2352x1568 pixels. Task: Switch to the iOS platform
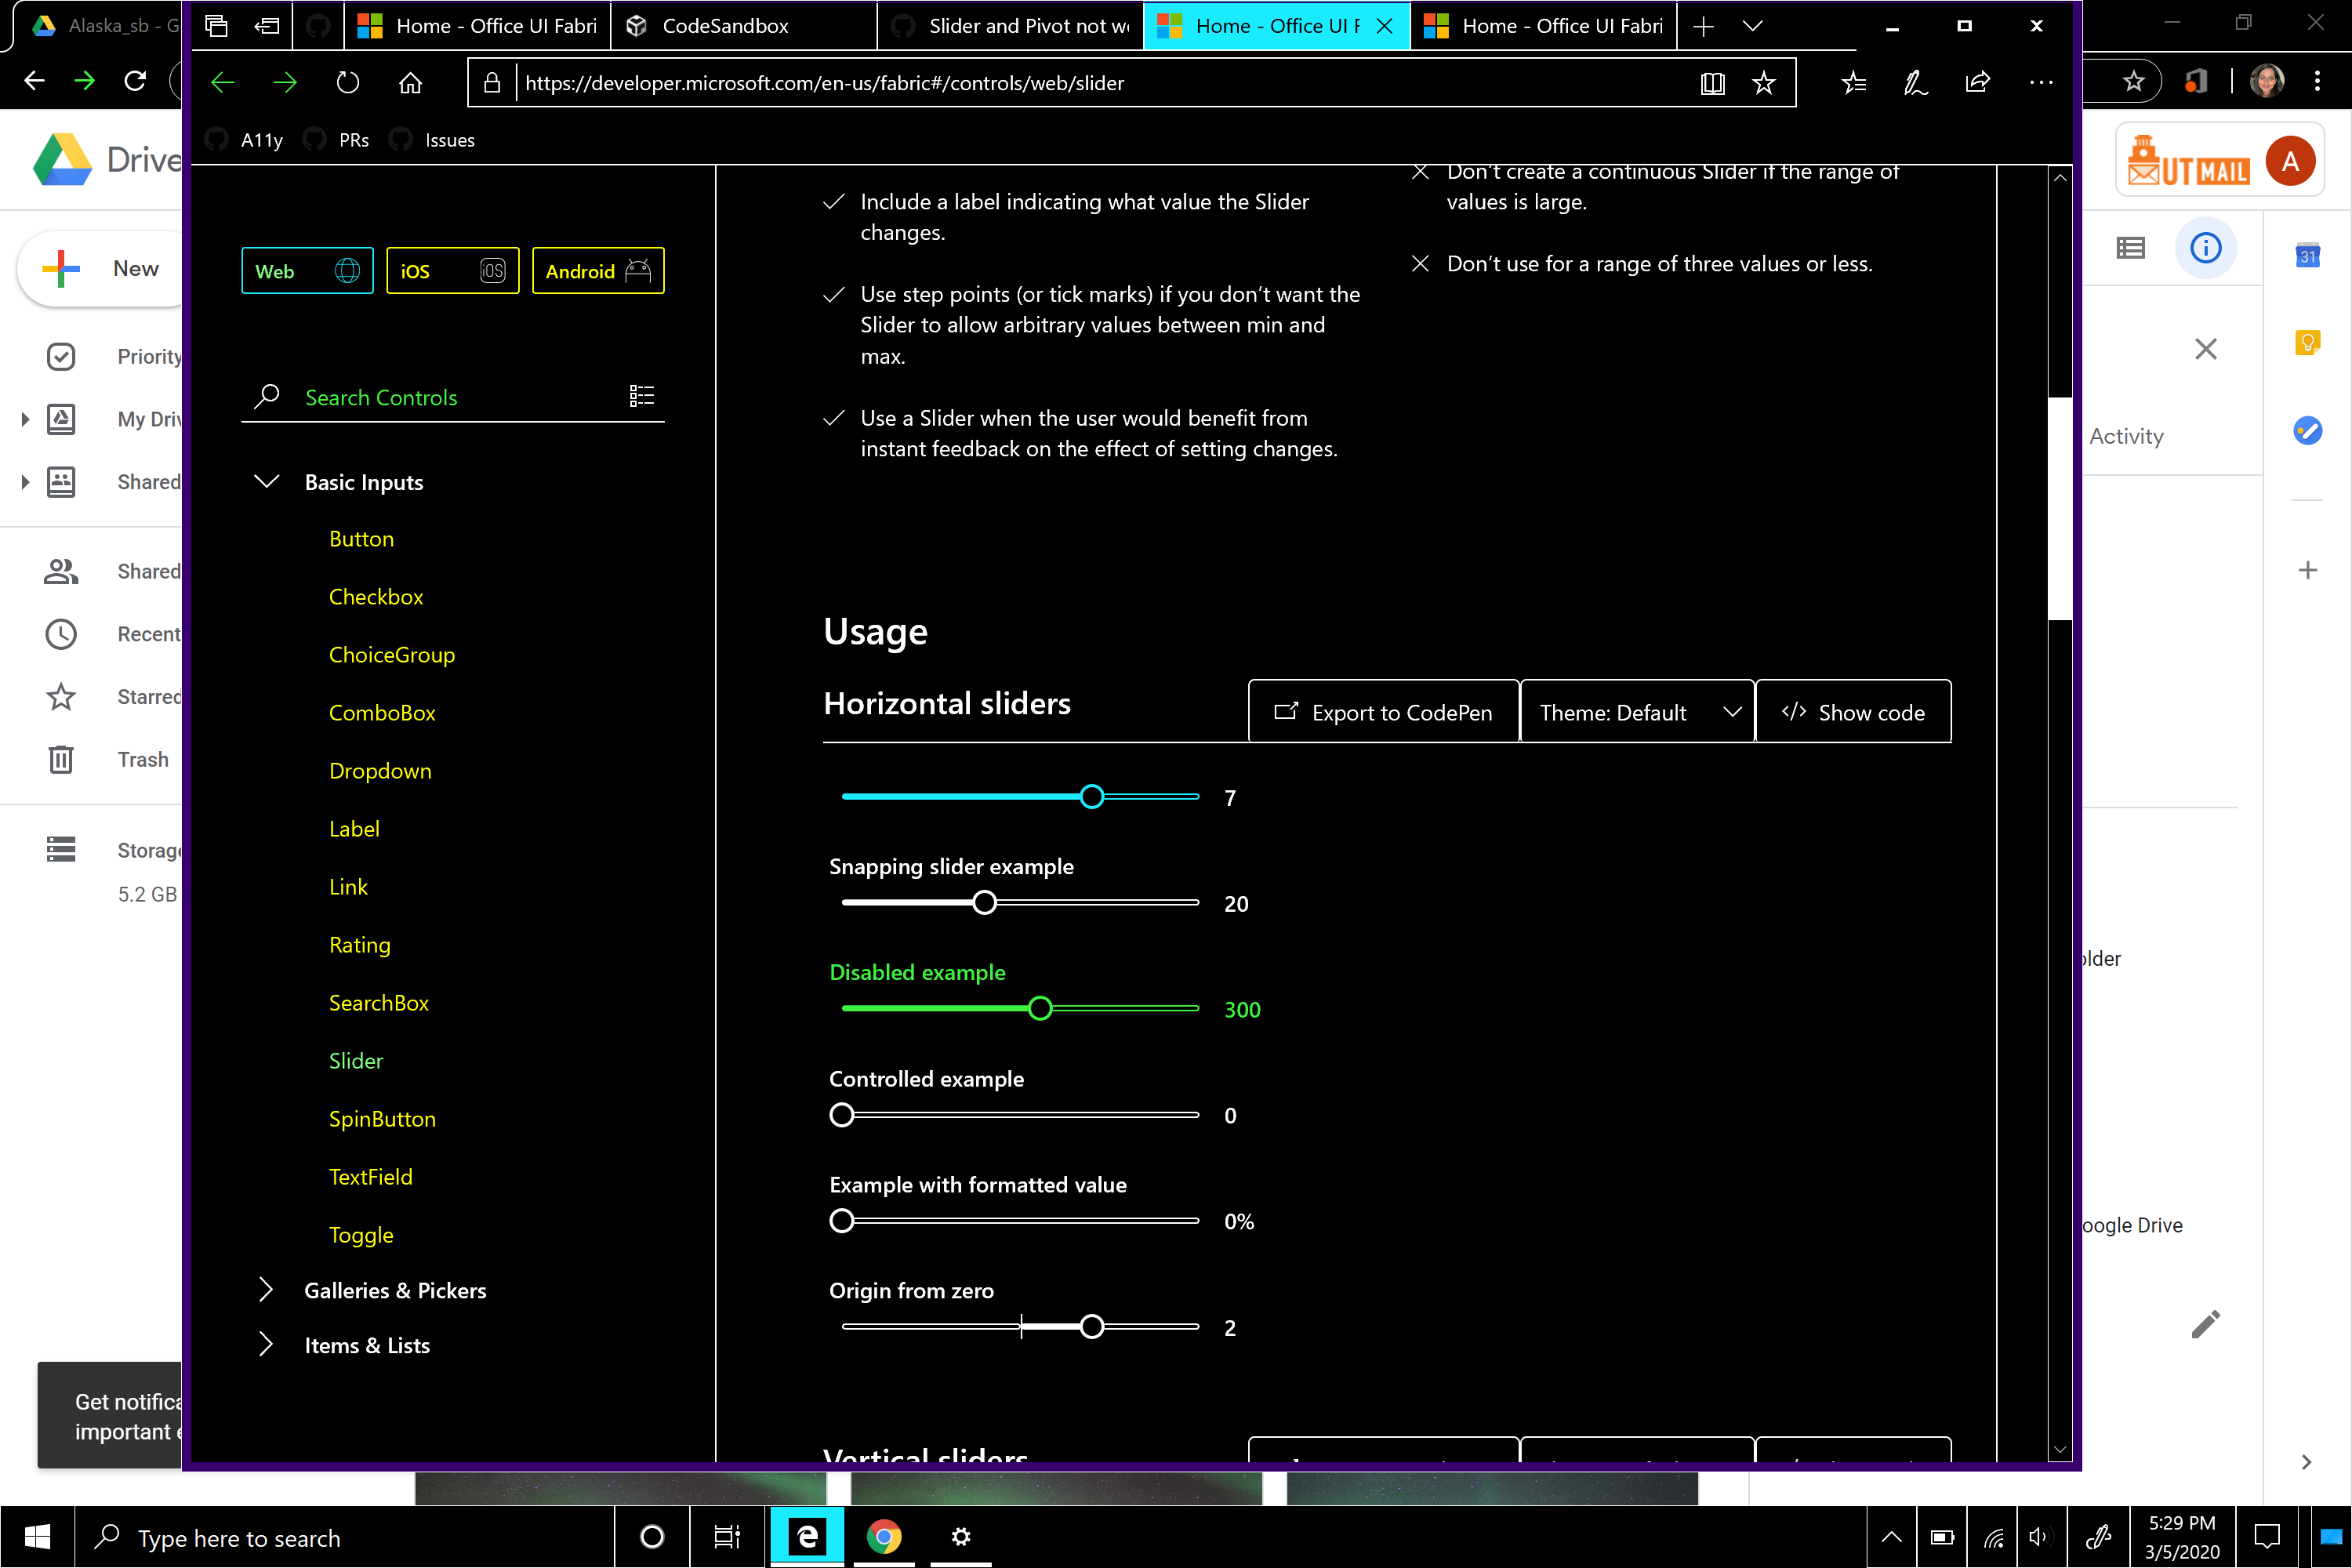pyautogui.click(x=452, y=270)
